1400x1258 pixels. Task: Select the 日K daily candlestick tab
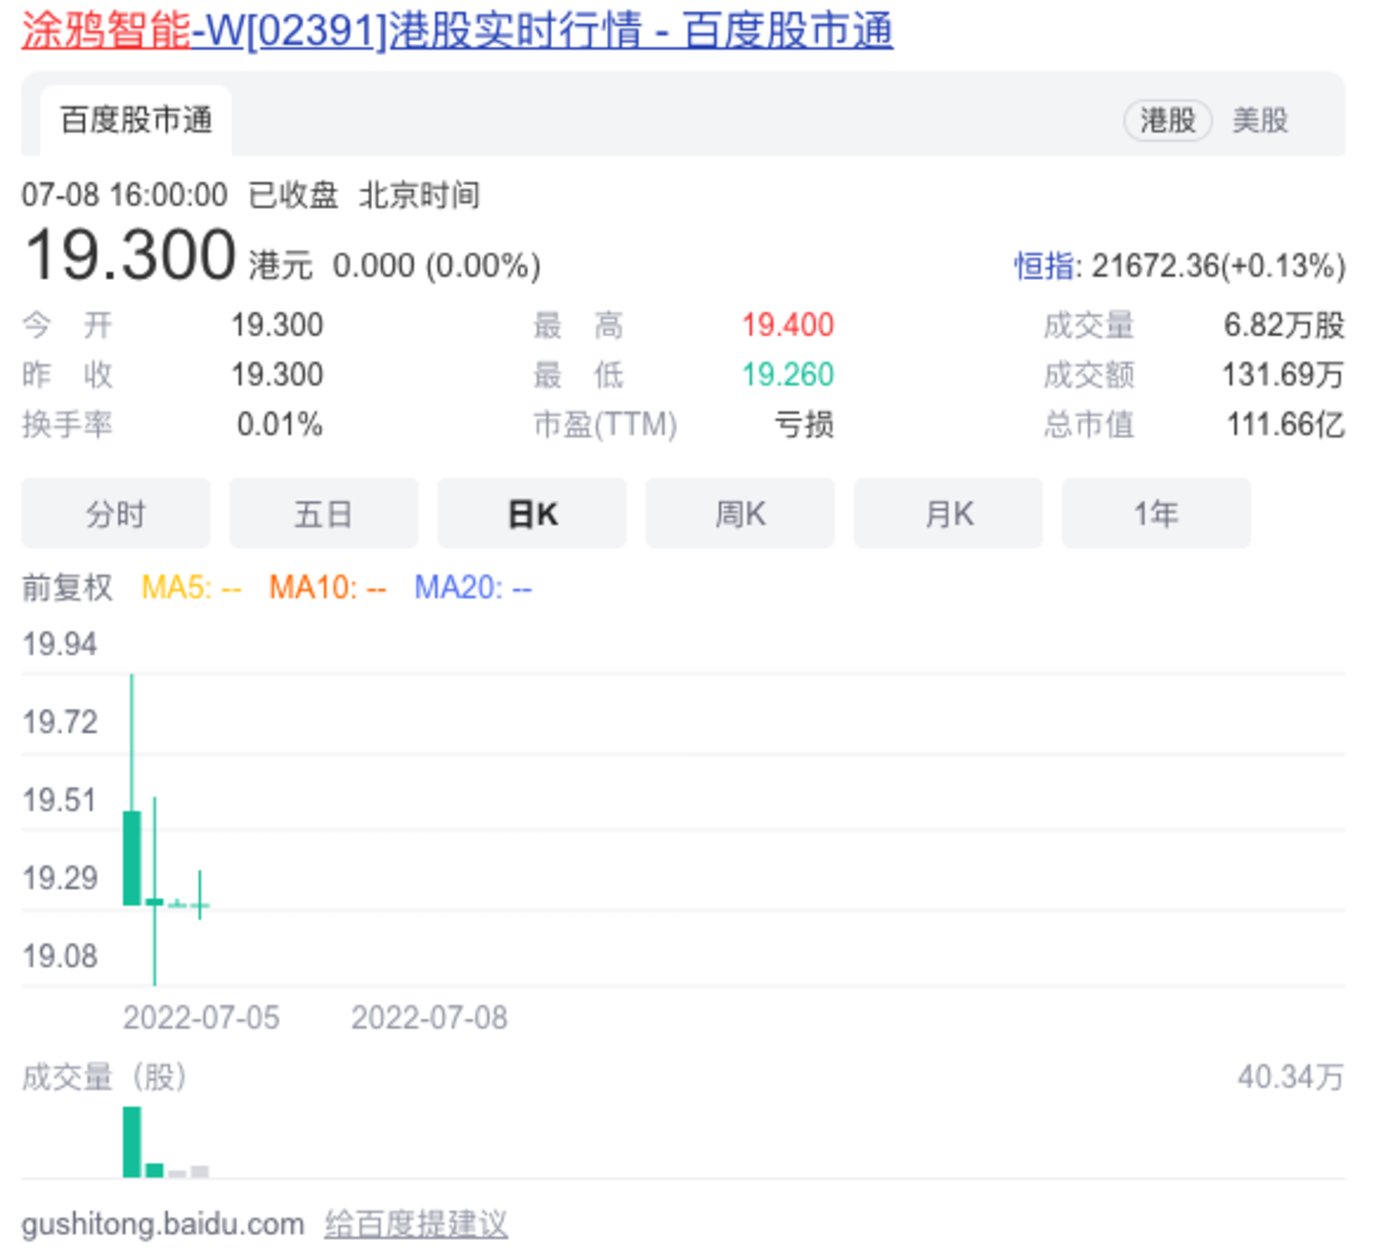(x=532, y=514)
